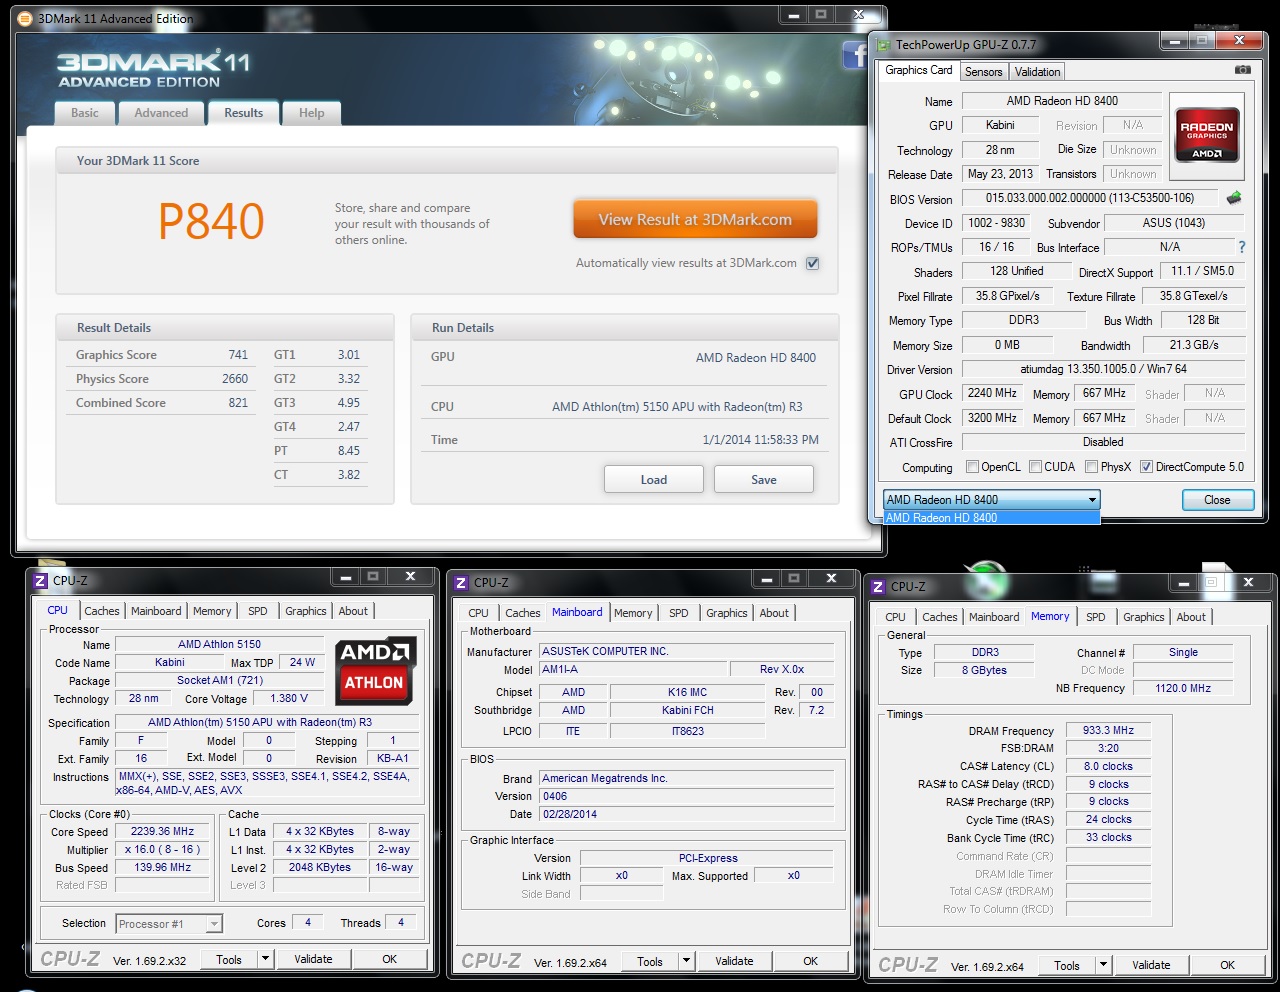Click the NB Frequency value 1120.0 MHz
This screenshot has width=1280, height=992.
coord(1183,688)
